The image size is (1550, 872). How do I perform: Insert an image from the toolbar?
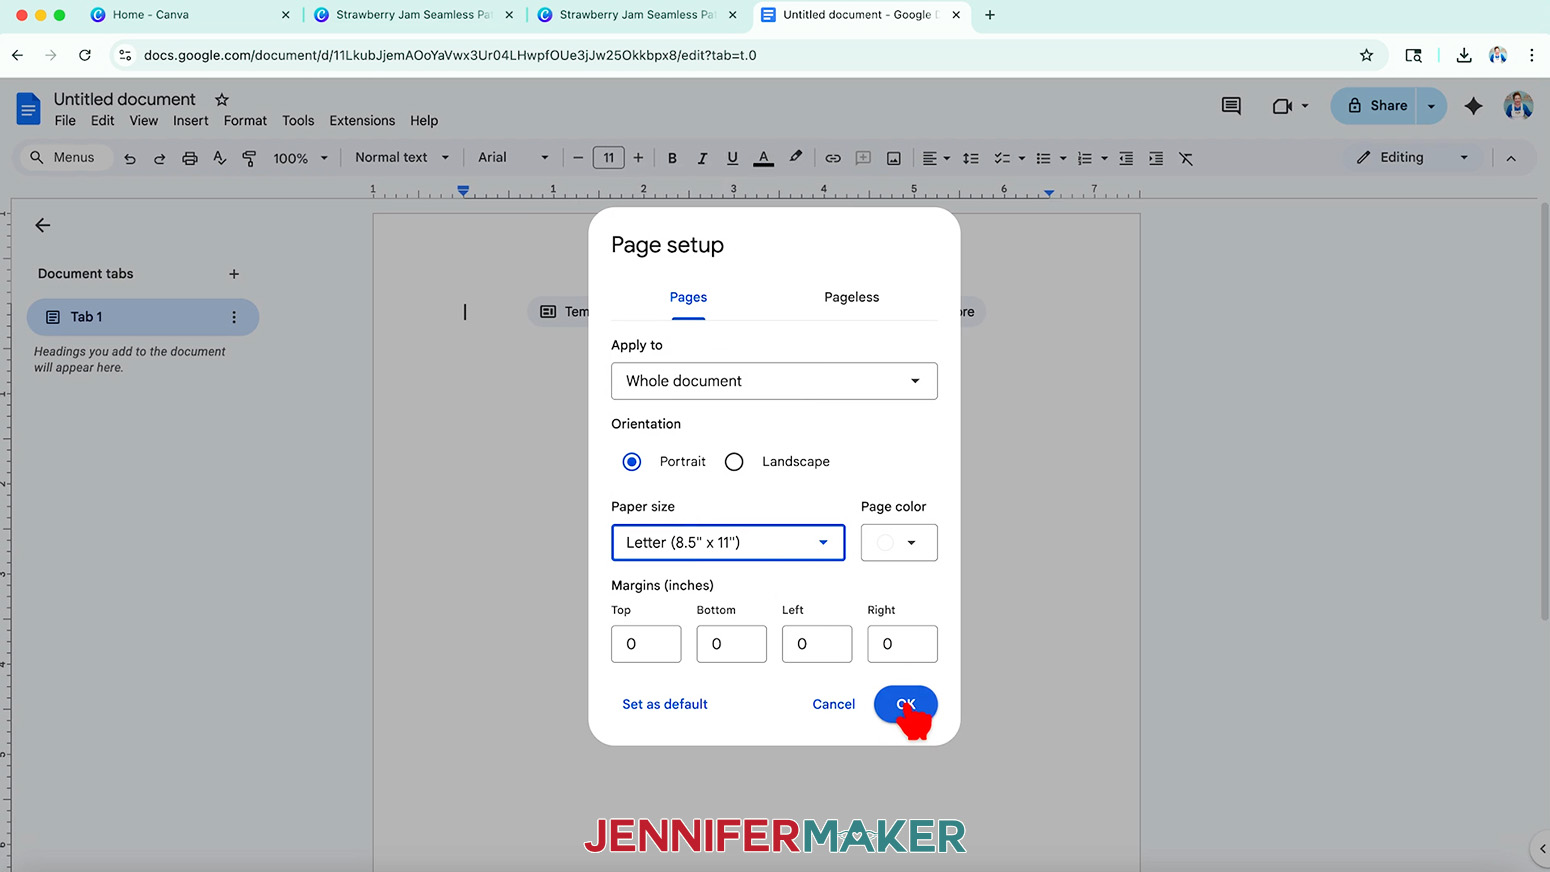(x=894, y=158)
